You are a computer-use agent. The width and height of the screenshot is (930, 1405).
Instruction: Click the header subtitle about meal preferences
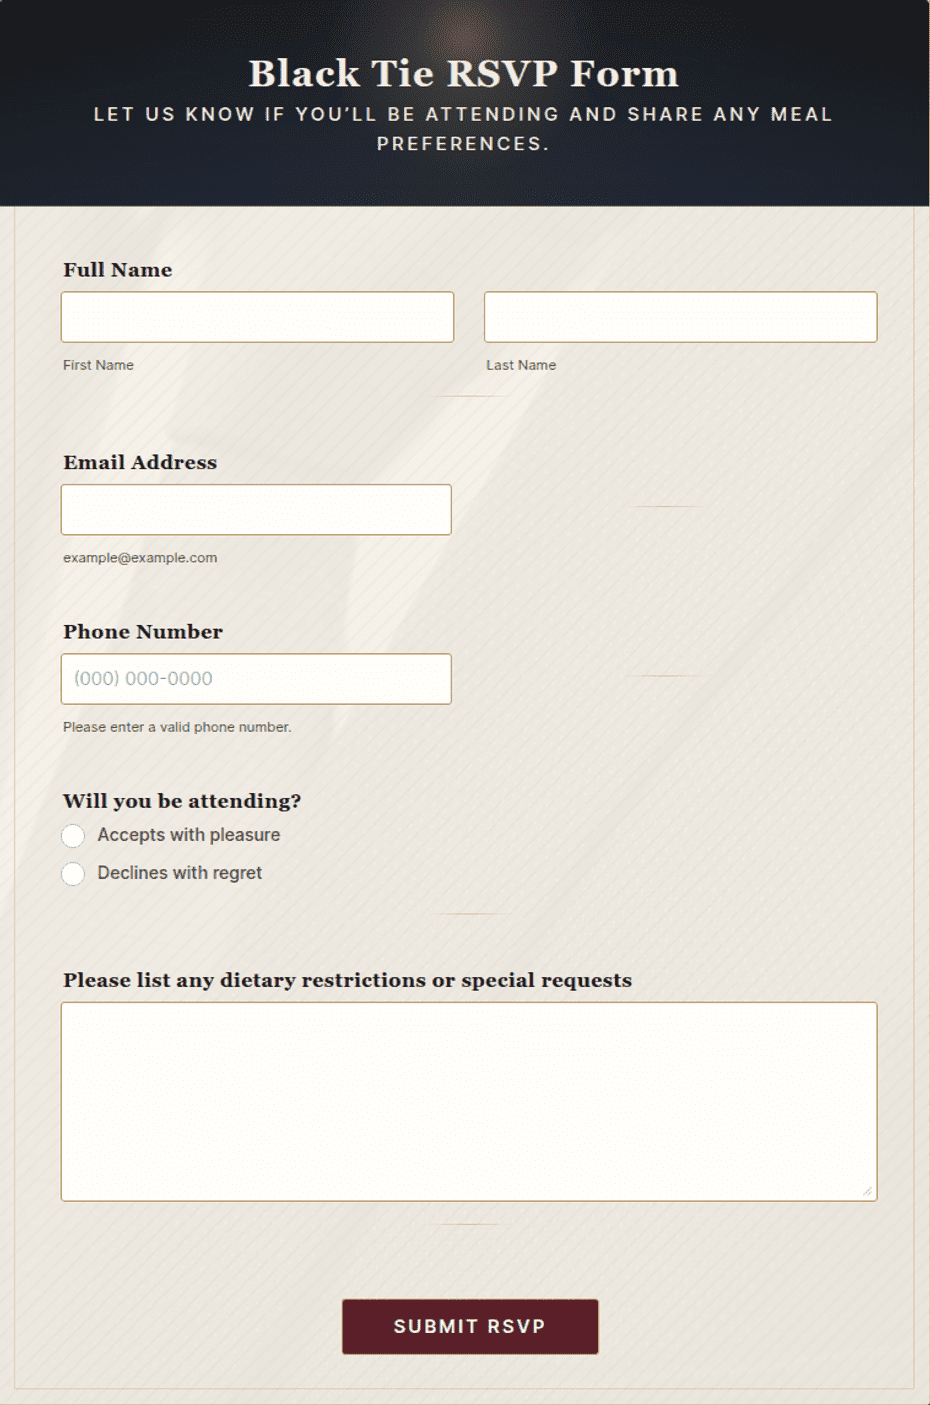tap(464, 129)
